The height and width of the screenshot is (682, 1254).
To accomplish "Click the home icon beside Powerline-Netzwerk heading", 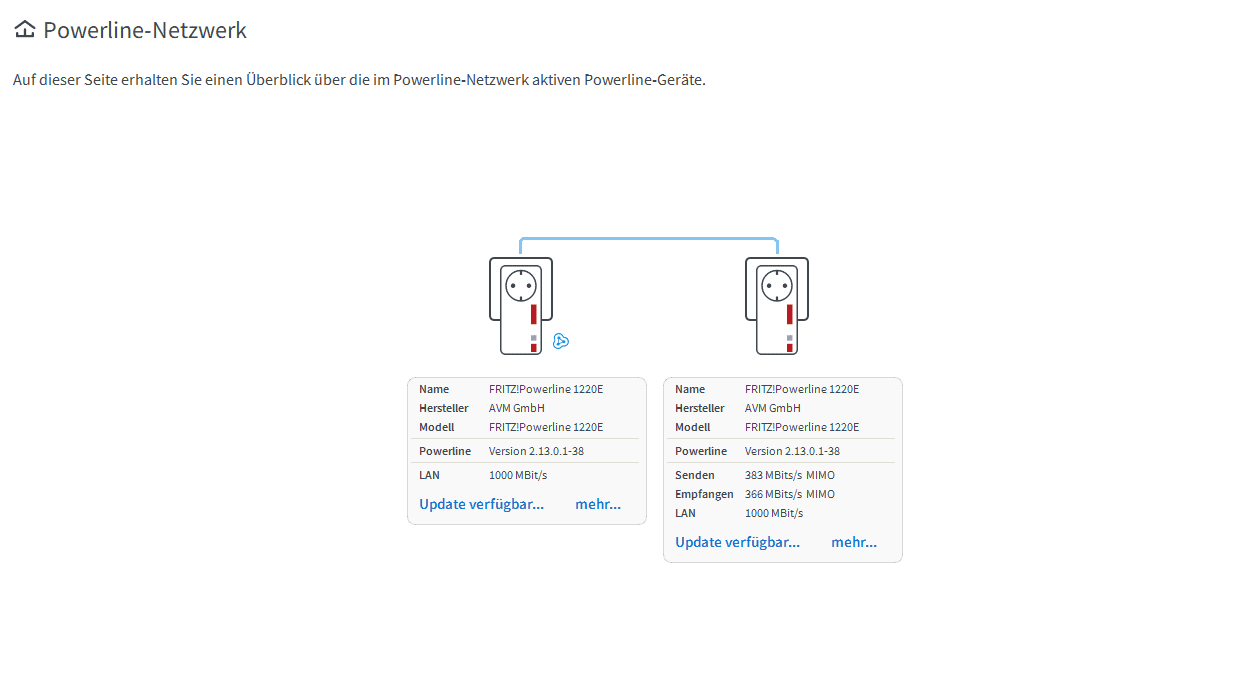I will tap(25, 30).
